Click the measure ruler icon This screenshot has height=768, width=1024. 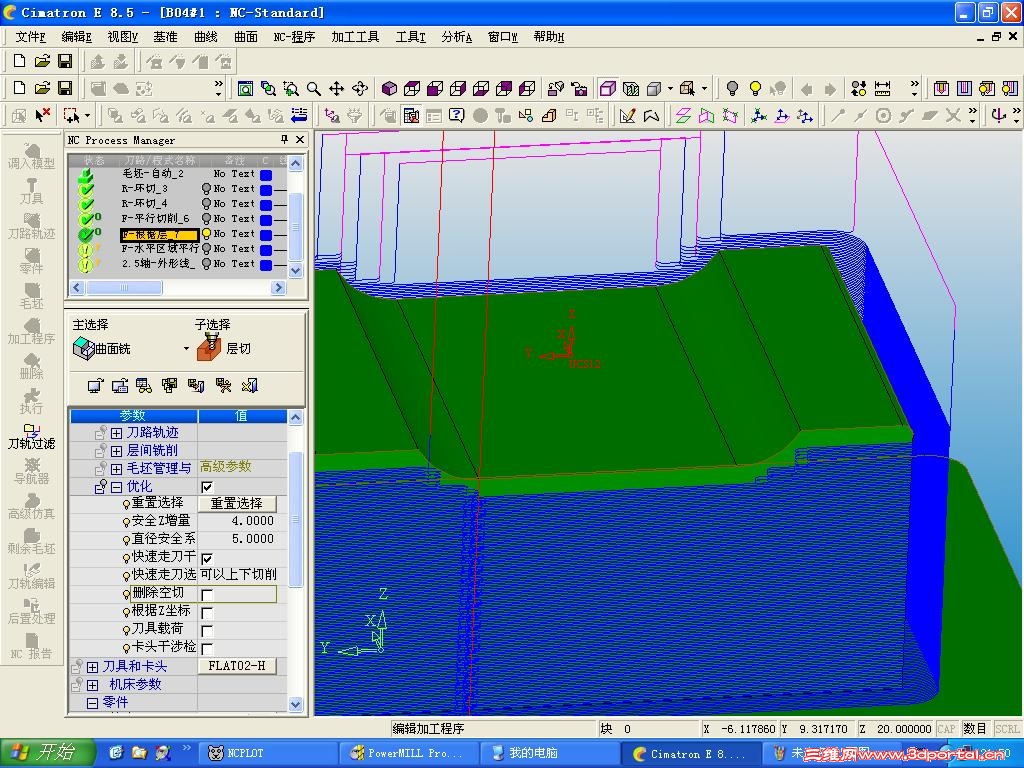coord(882,88)
